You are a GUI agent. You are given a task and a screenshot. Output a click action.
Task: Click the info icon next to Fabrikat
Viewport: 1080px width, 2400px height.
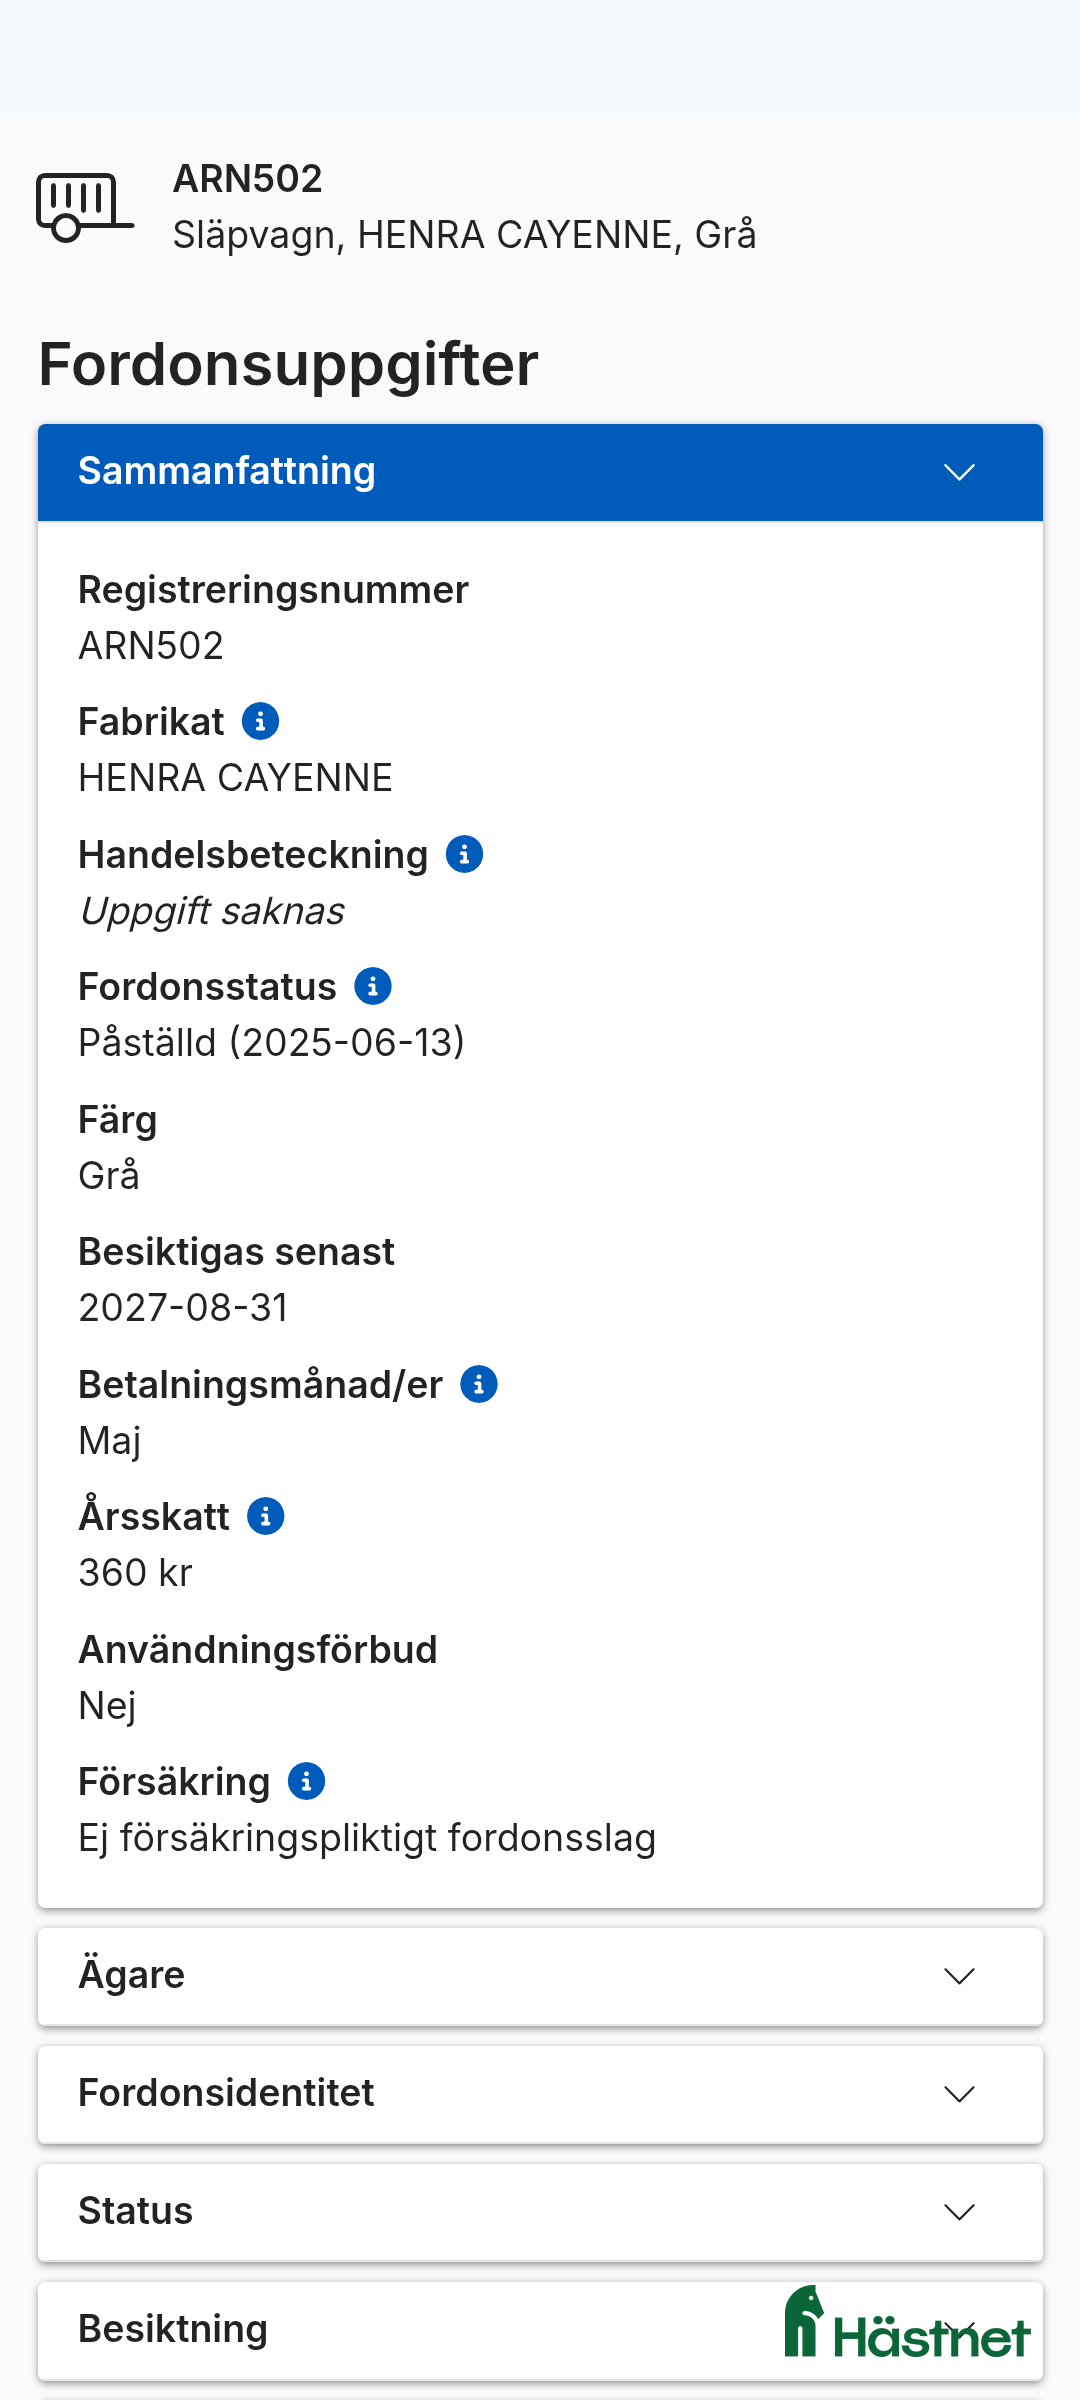261,721
